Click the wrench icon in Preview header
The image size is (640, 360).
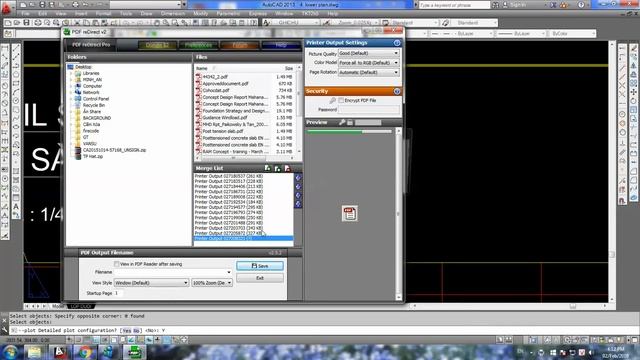pos(342,122)
